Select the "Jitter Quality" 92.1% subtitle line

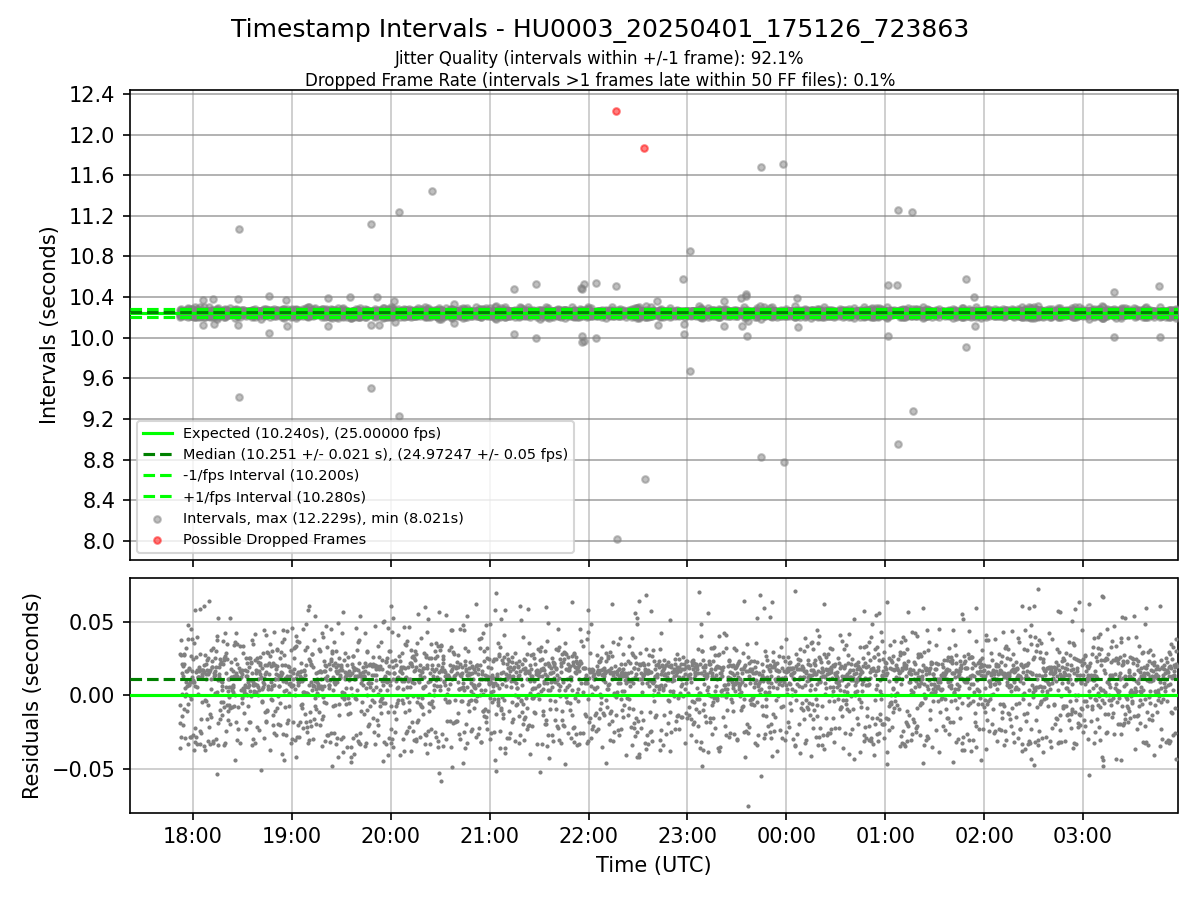click(599, 59)
